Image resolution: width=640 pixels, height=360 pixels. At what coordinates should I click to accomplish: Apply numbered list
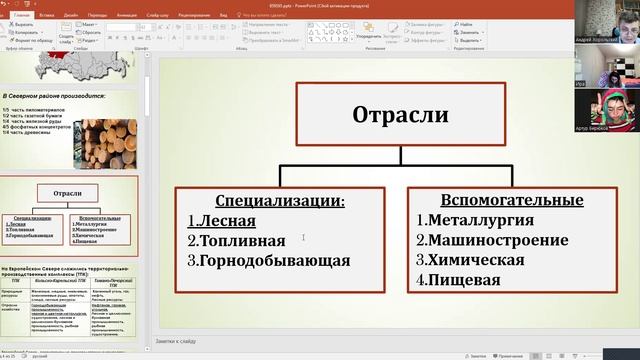coord(201,27)
